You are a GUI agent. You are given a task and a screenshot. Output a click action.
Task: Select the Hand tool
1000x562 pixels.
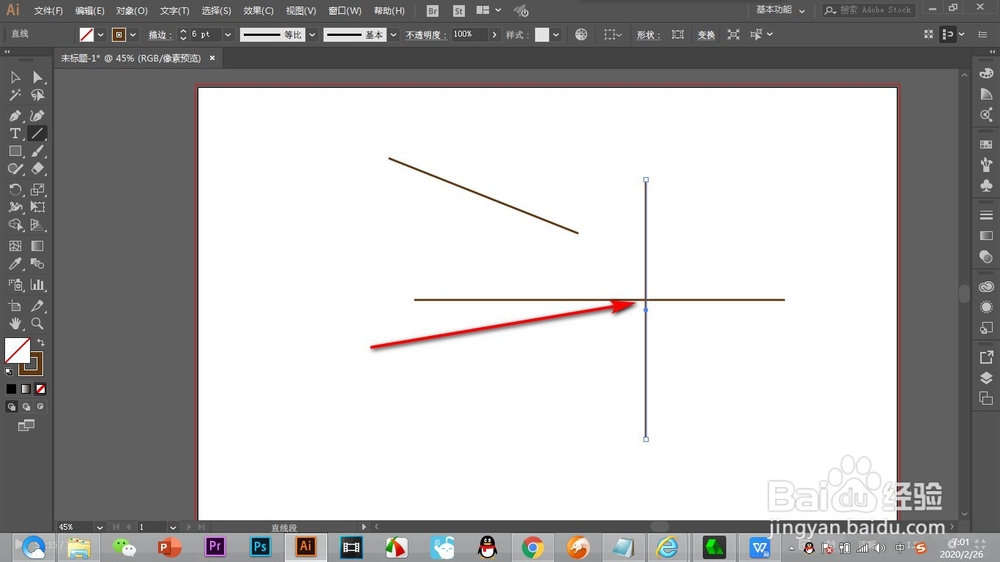[15, 324]
